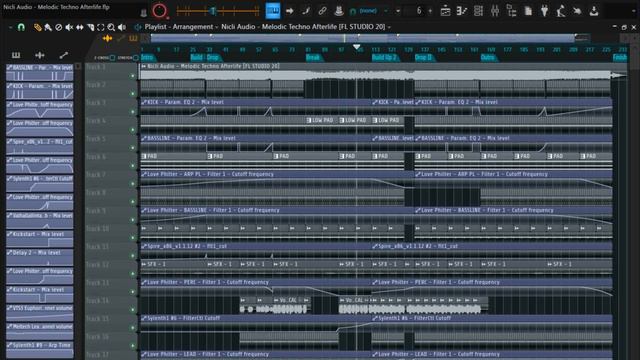The width and height of the screenshot is (640, 360).
Task: Open the Channel rack icon
Action: coord(478,11)
